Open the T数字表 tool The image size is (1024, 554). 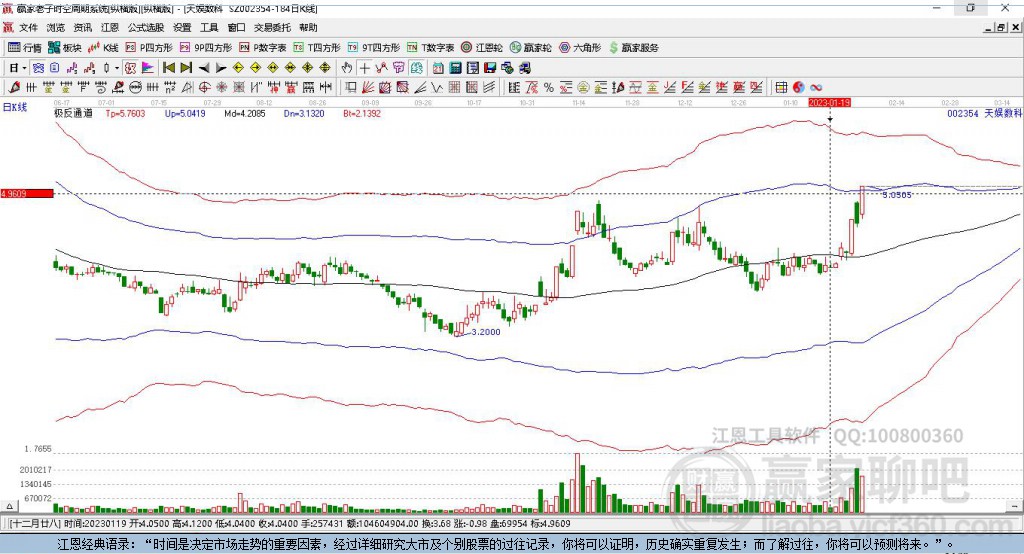point(430,48)
